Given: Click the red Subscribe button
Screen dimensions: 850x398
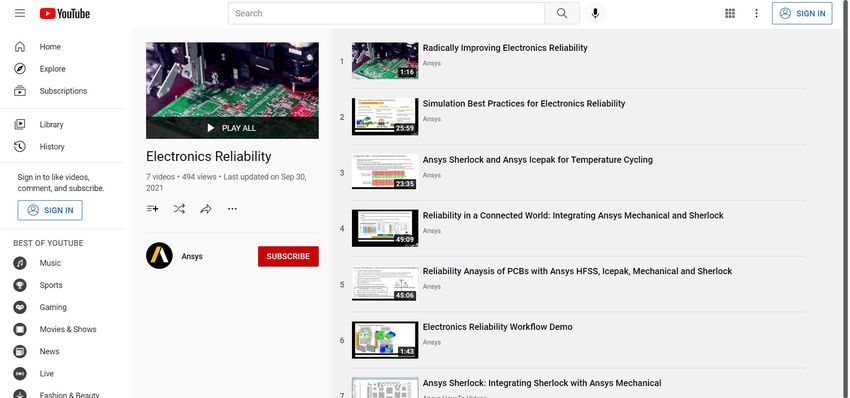Looking at the screenshot, I should (288, 256).
